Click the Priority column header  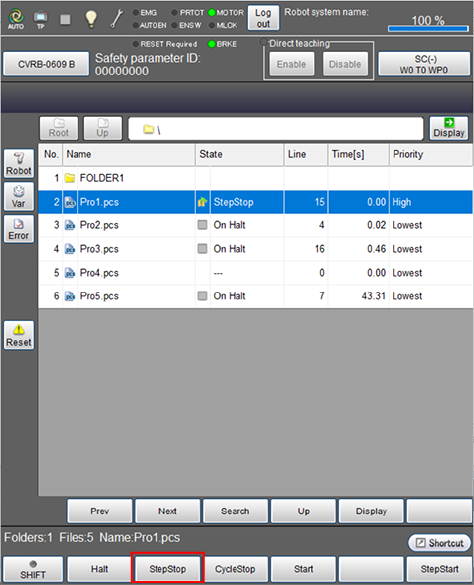[431, 154]
